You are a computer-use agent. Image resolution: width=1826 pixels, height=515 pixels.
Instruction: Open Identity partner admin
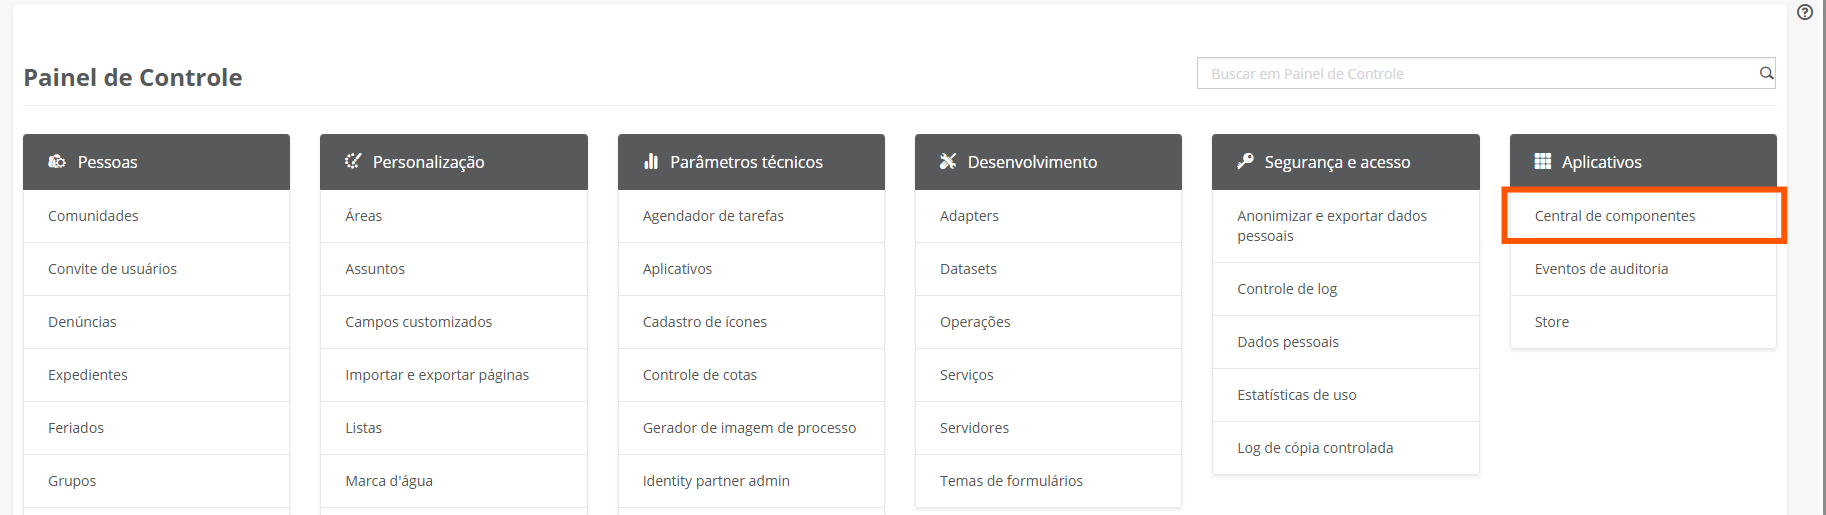coord(716,481)
